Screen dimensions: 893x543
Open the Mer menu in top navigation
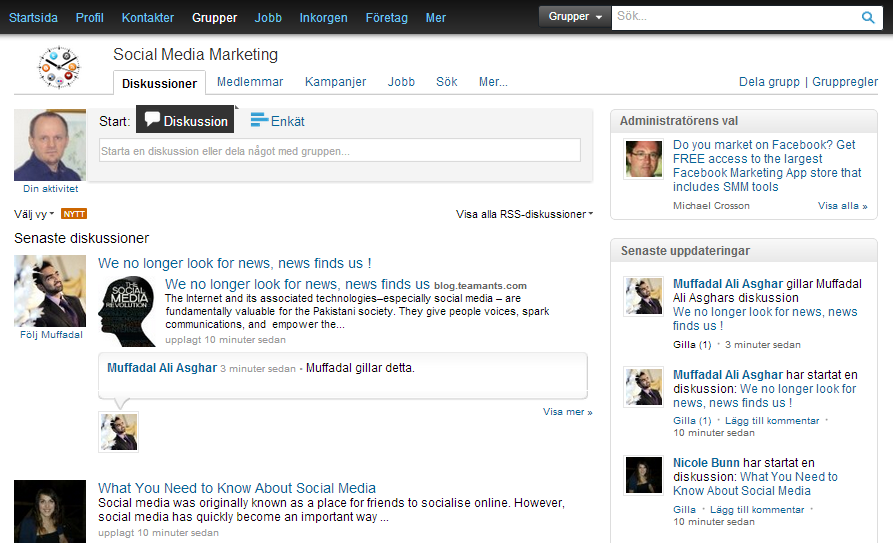point(436,18)
